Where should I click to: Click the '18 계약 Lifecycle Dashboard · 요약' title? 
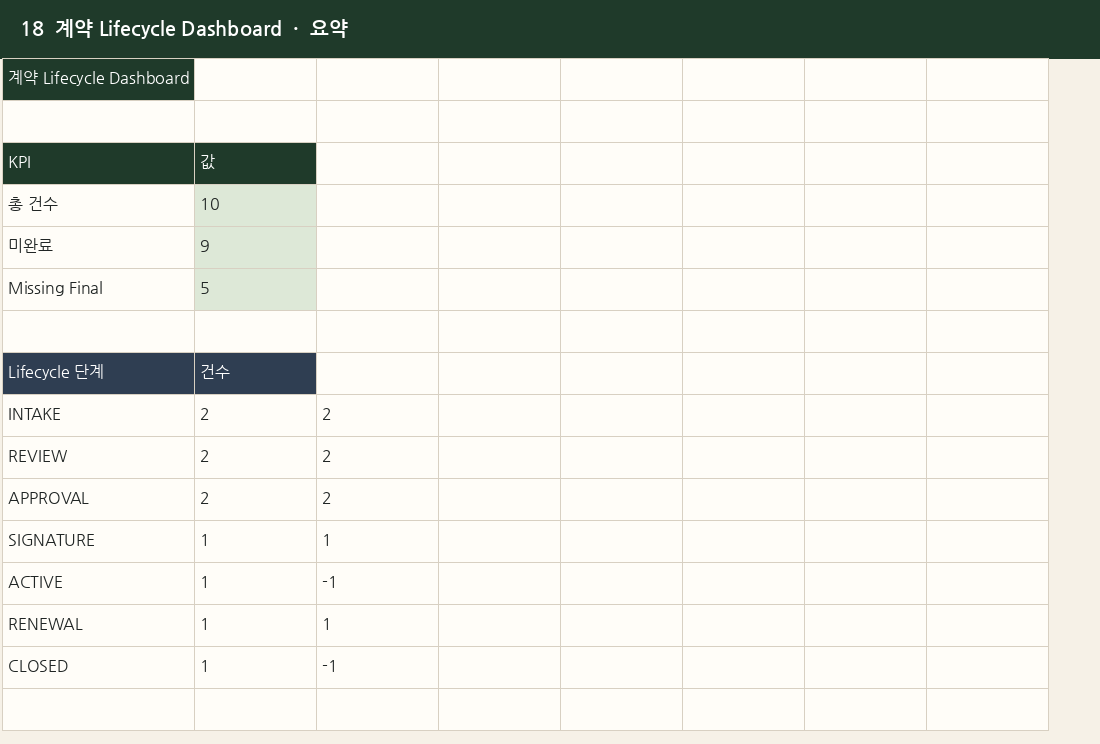[x=184, y=29]
